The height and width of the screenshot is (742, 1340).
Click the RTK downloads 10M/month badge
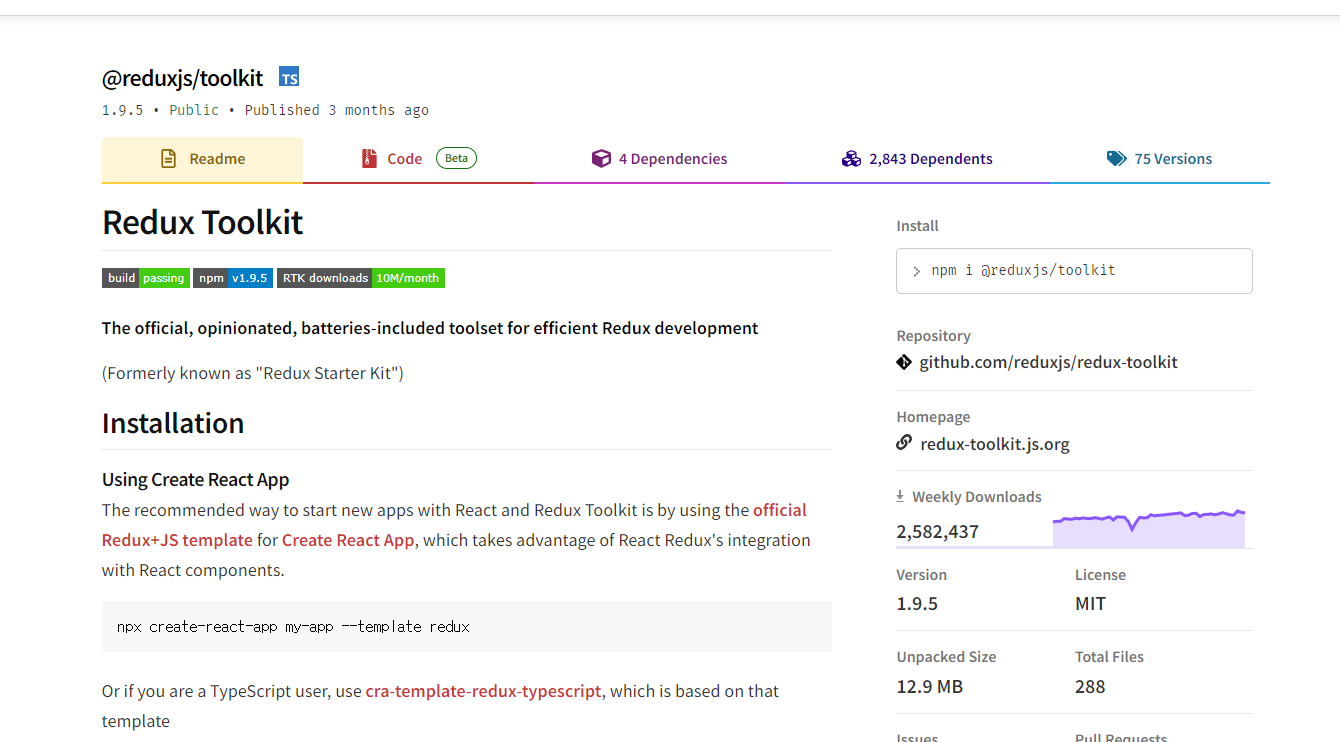pyautogui.click(x=361, y=278)
